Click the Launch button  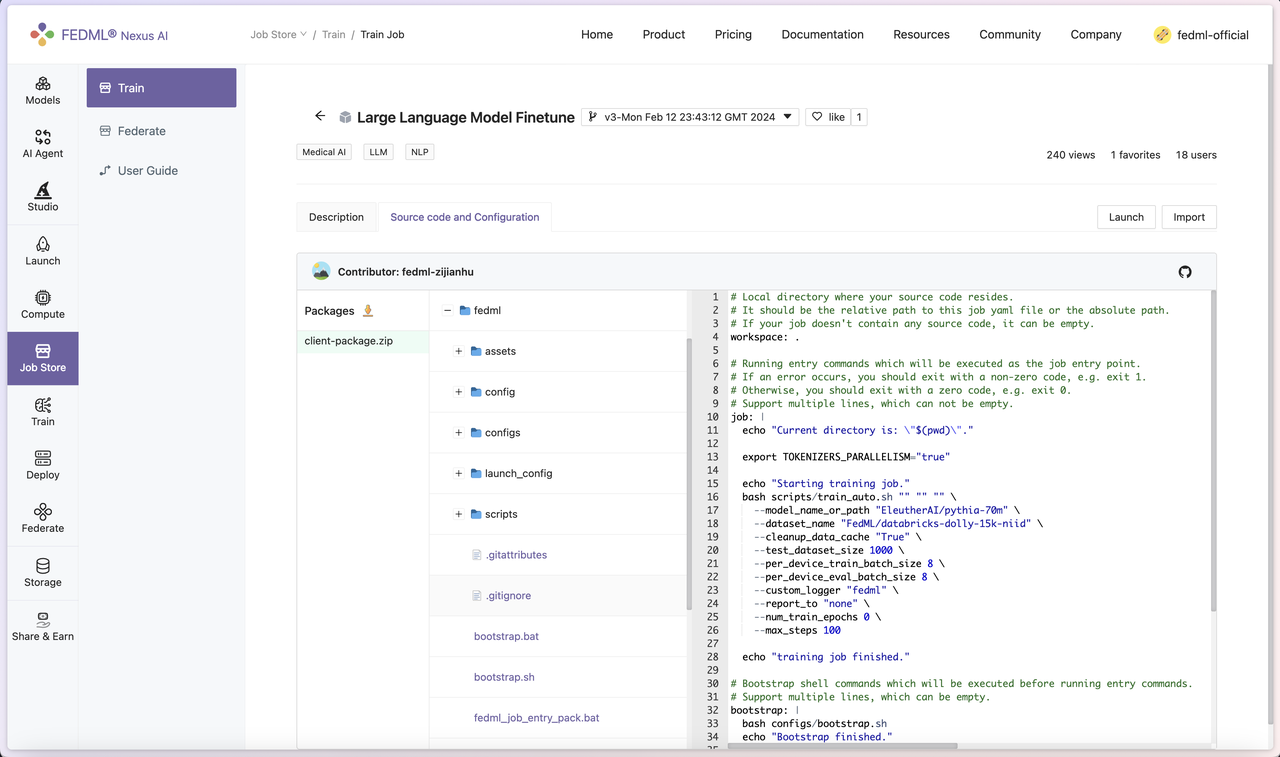(x=1126, y=217)
